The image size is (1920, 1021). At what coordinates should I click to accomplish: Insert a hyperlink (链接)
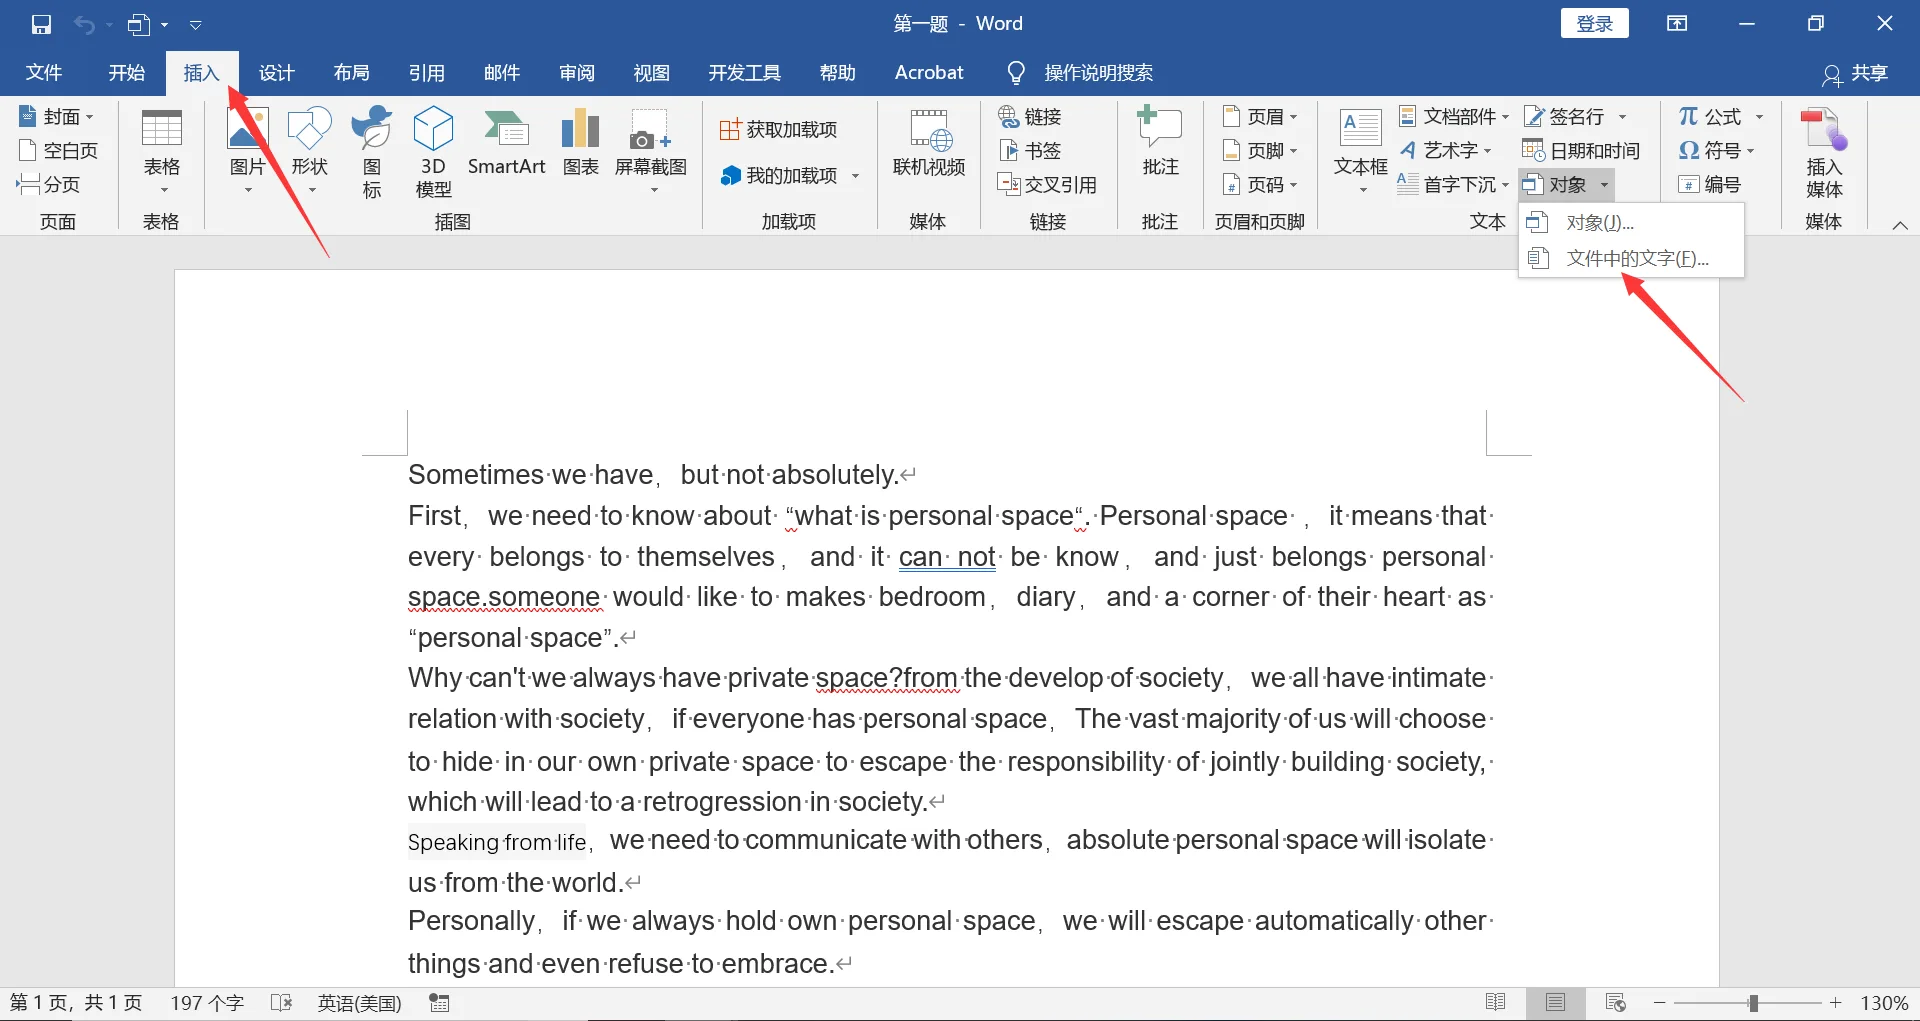(x=1030, y=116)
